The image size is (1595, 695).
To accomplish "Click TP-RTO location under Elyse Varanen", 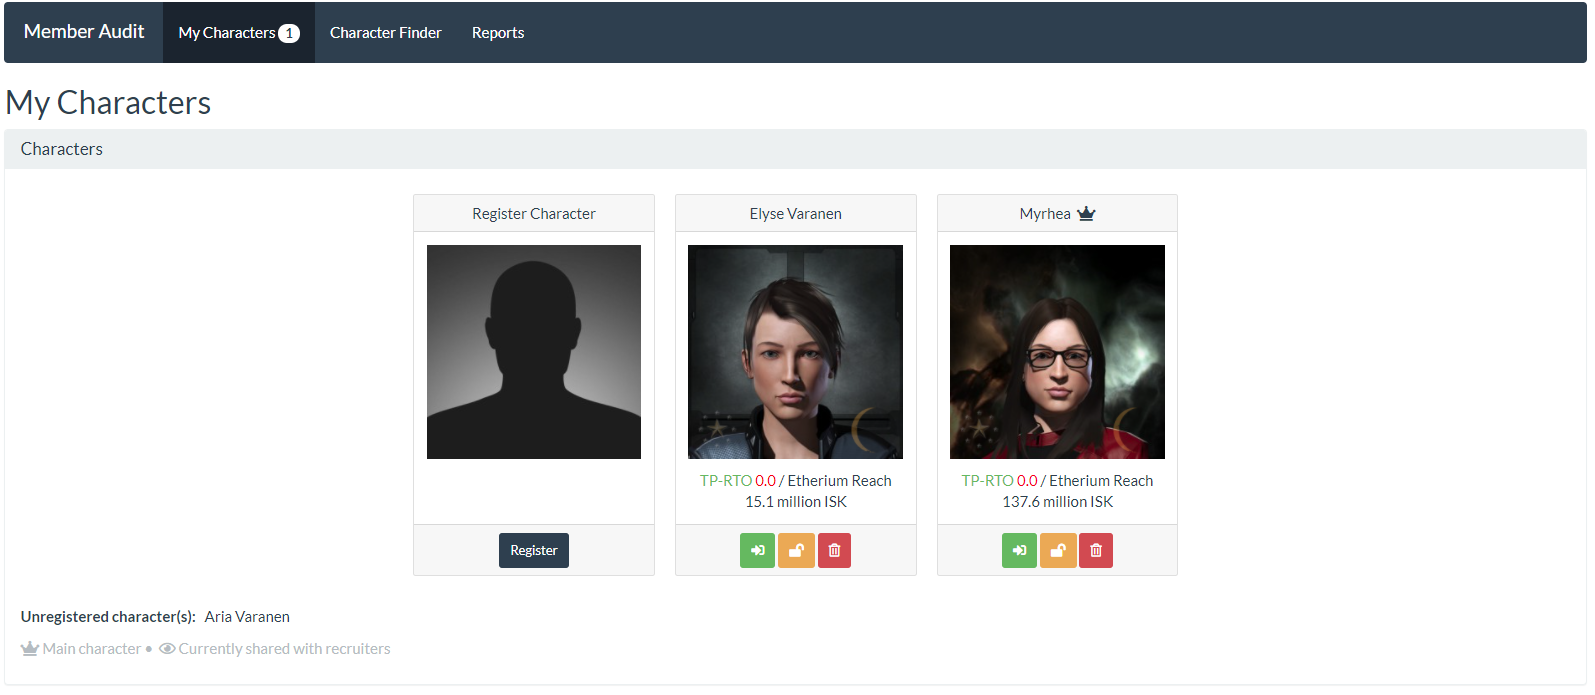I will 726,480.
